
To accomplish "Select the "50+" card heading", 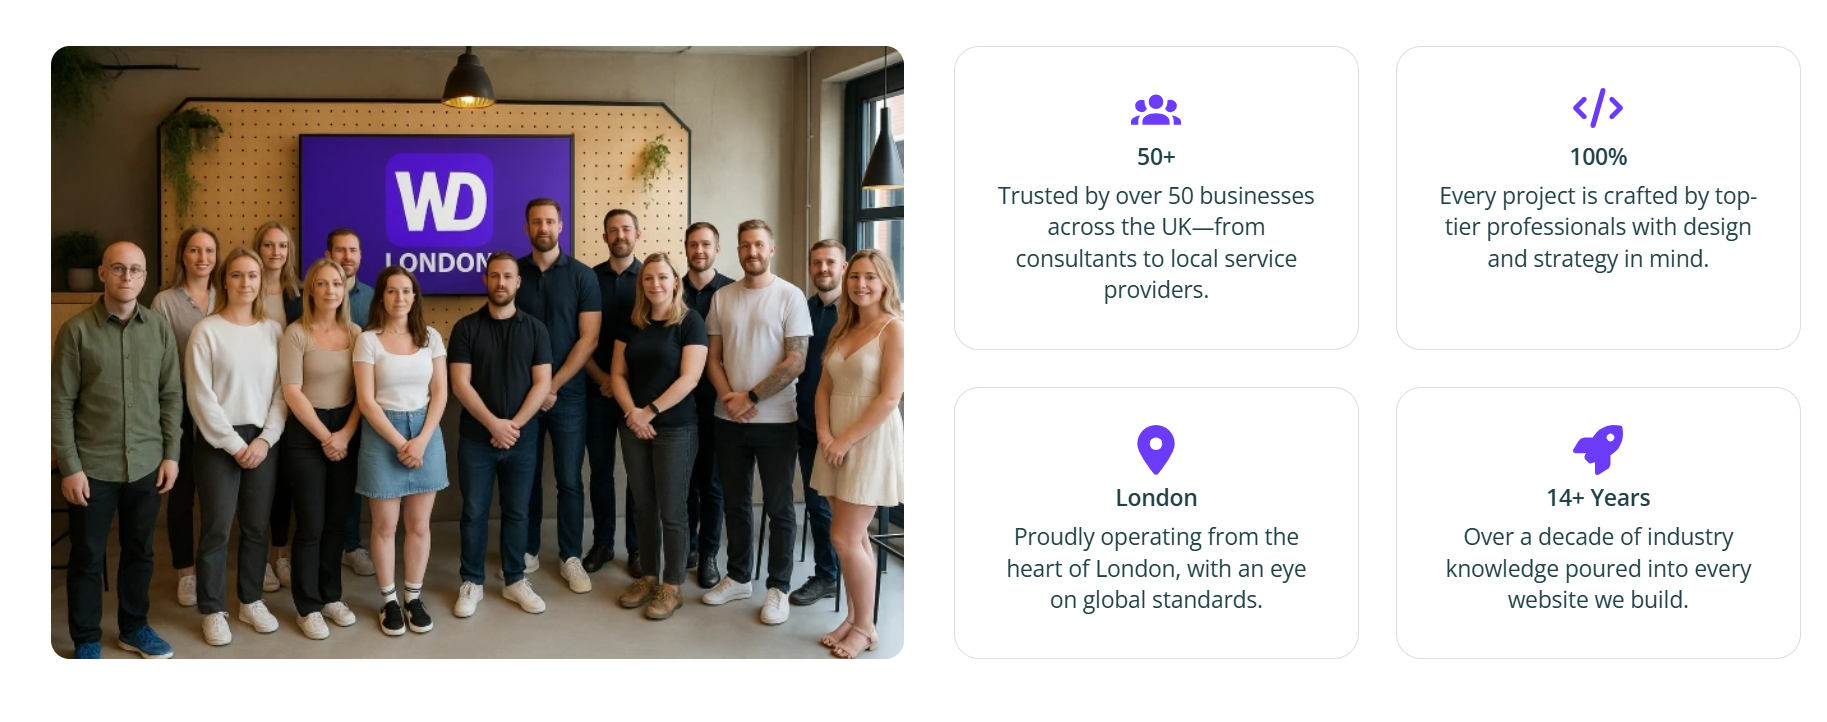I will point(1155,157).
